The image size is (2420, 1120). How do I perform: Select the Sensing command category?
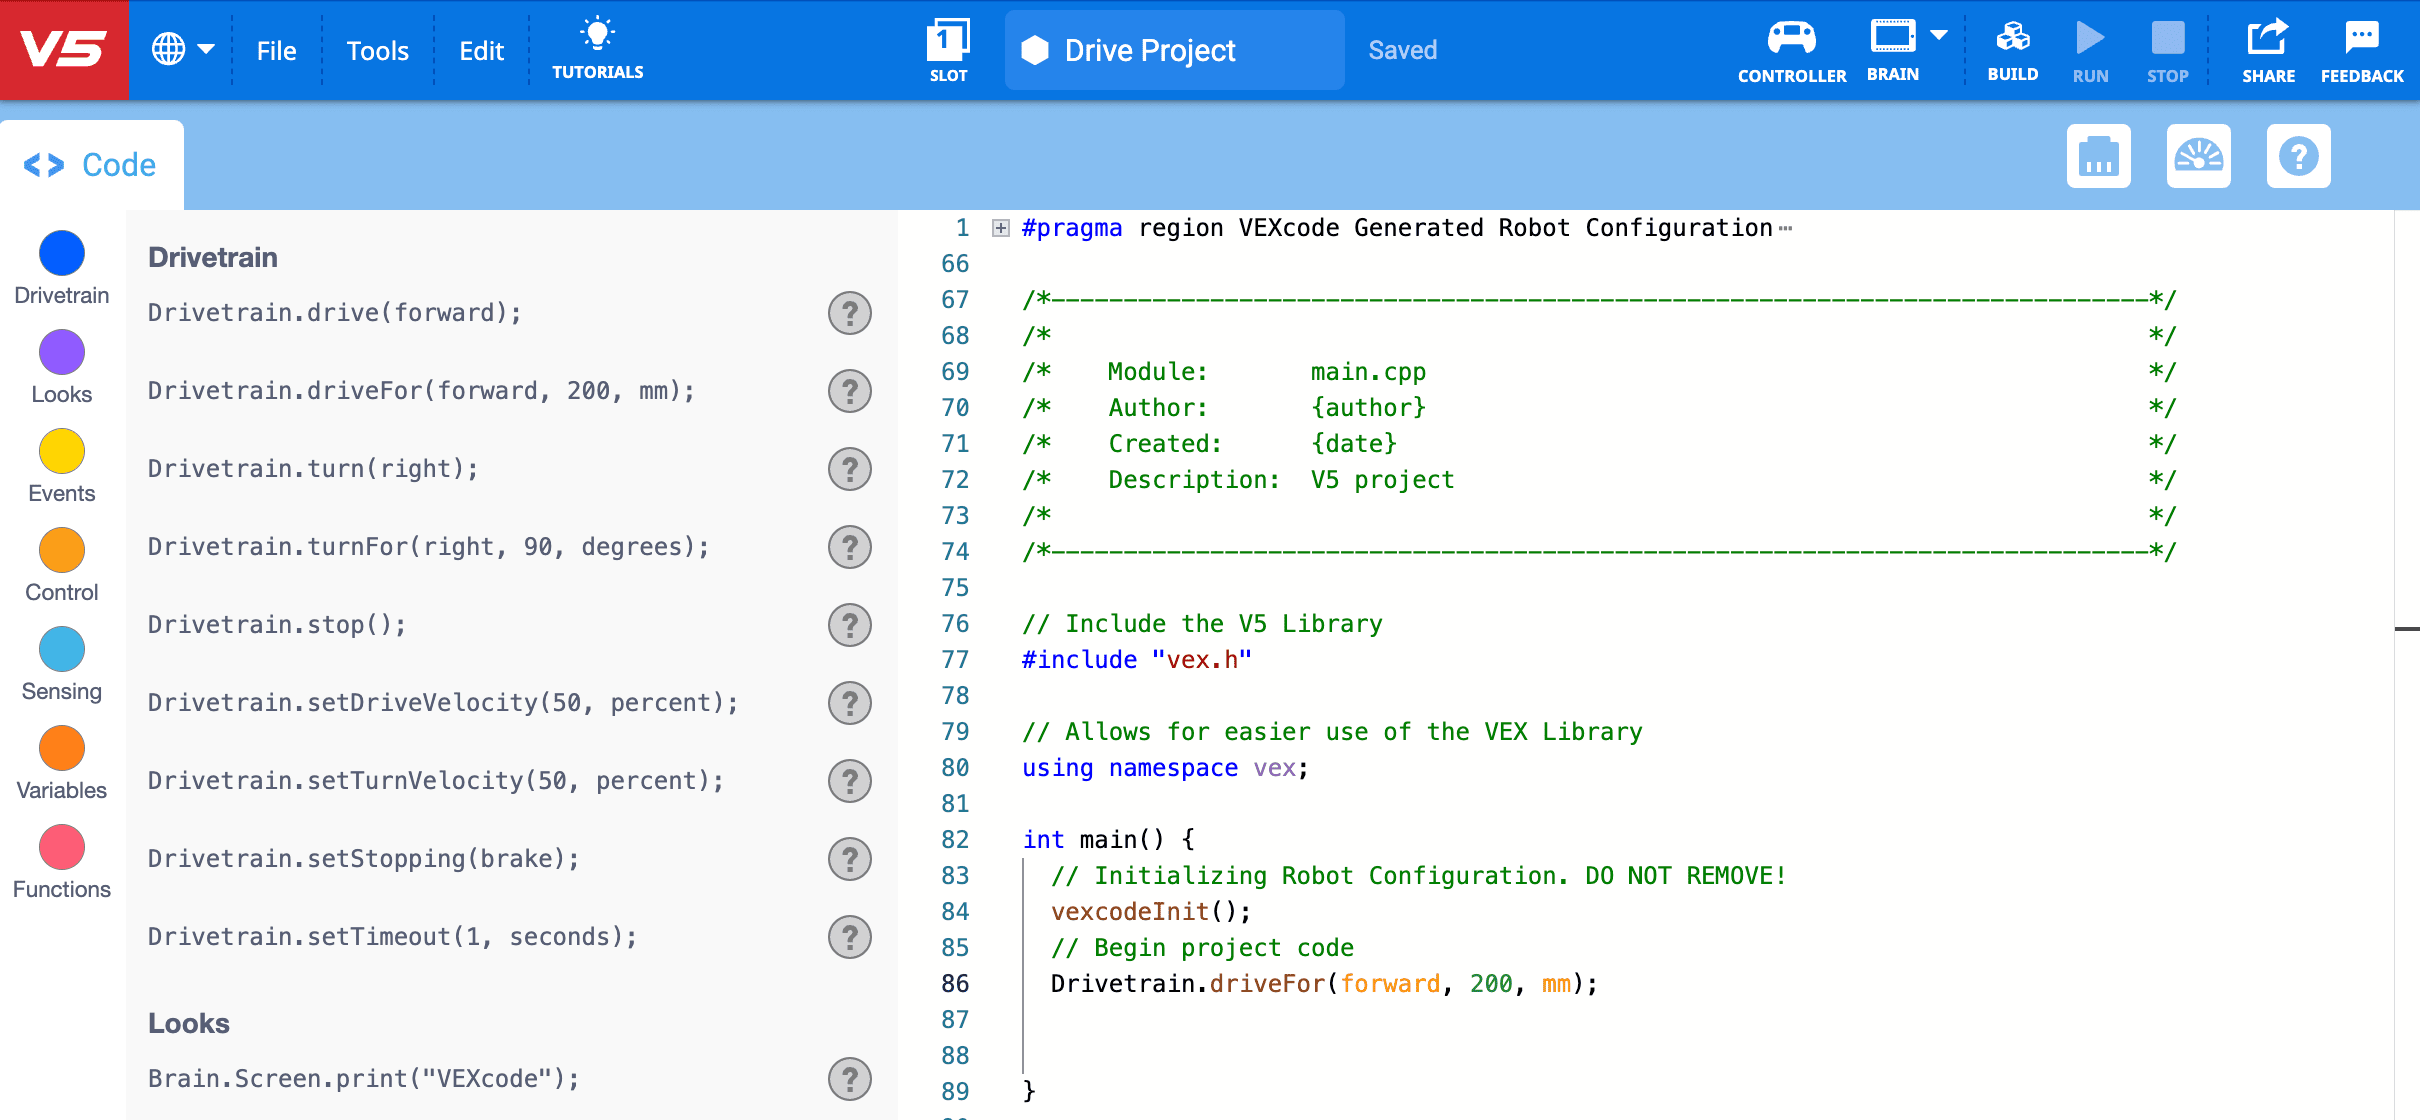click(61, 650)
